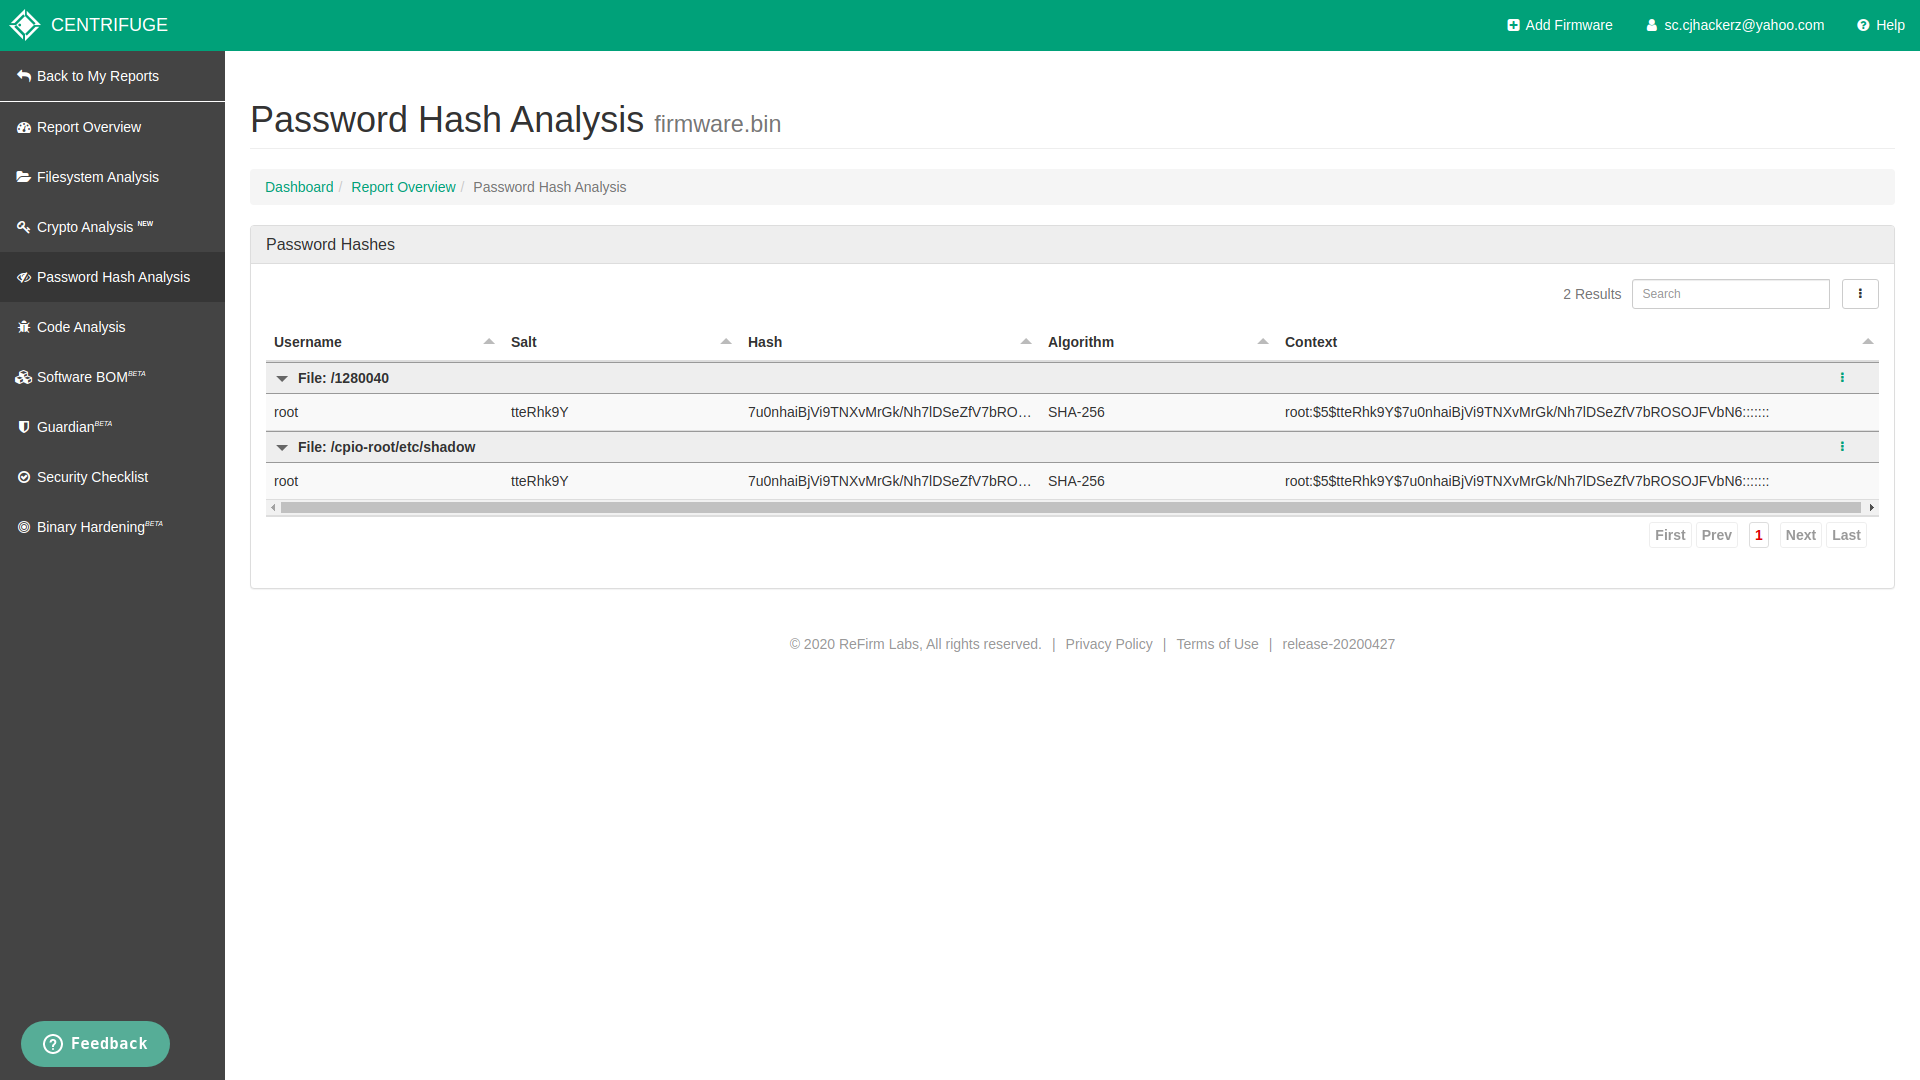Open Crypto Analysis in sidebar
Screen dimensions: 1920x1080
point(112,227)
